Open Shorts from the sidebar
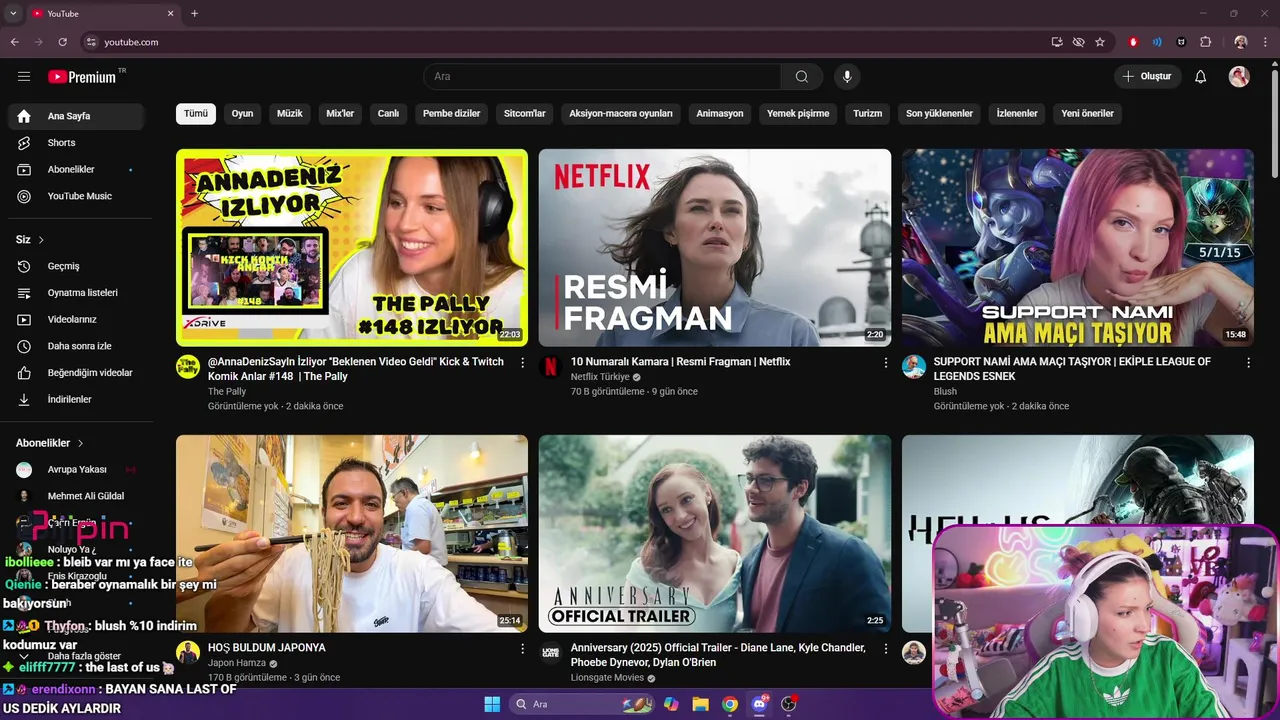This screenshot has height=720, width=1280. 76,143
